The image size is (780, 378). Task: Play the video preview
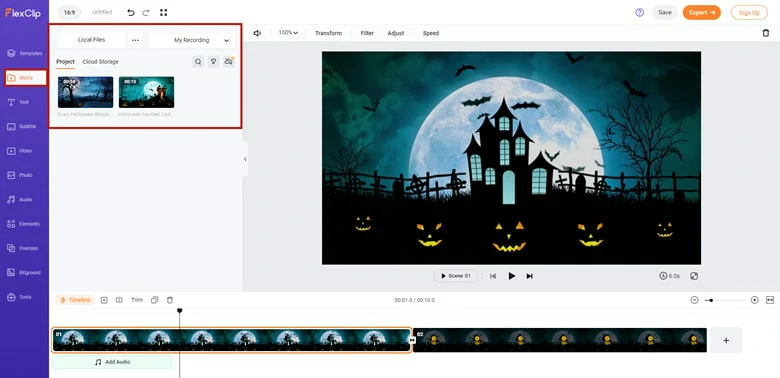(x=511, y=276)
